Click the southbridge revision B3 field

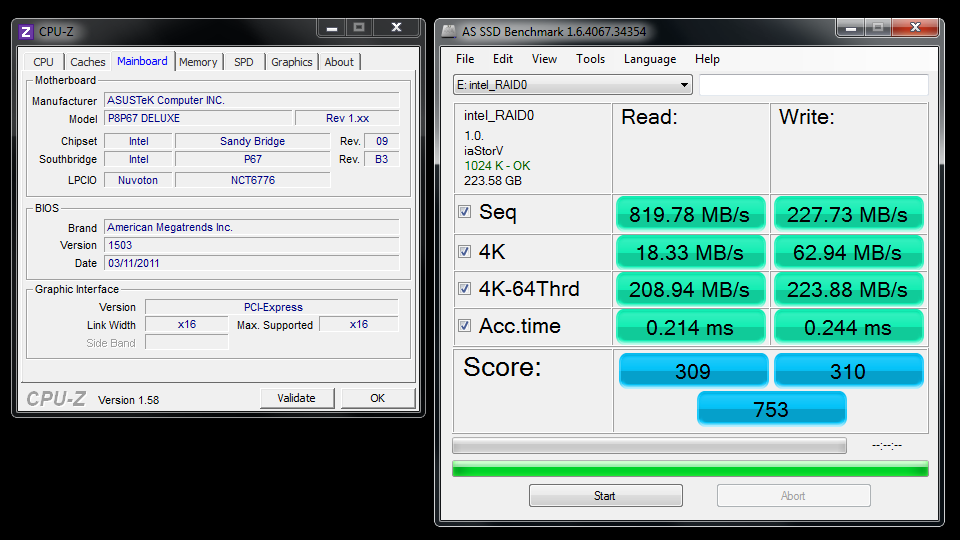(x=381, y=159)
